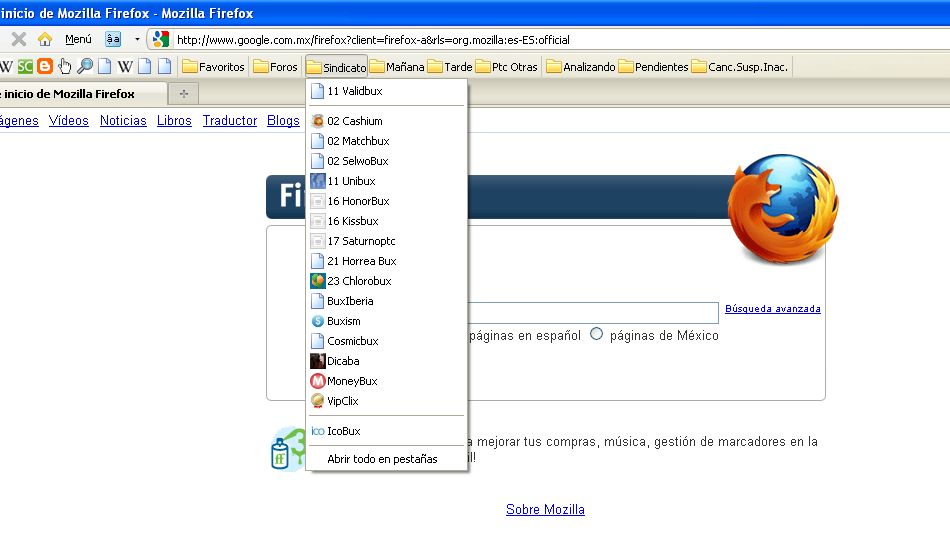Click the character encoding toolbar icon

(113, 39)
